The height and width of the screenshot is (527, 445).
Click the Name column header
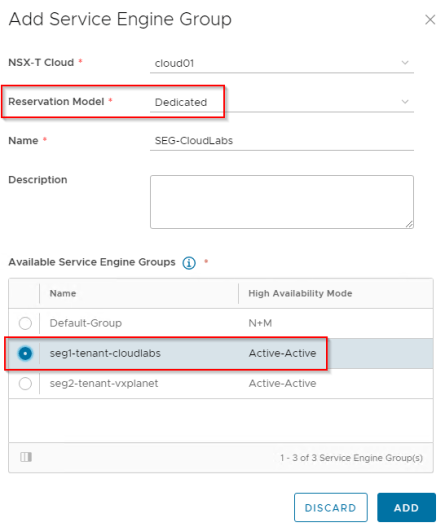point(63,293)
